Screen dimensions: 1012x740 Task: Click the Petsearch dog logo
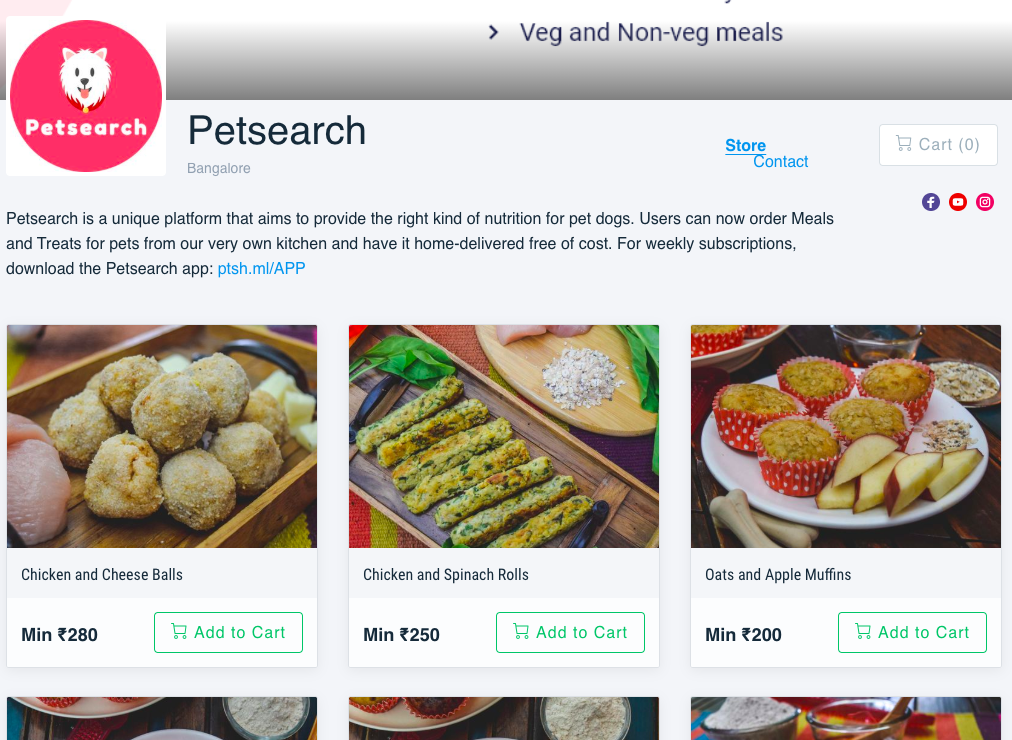point(86,96)
